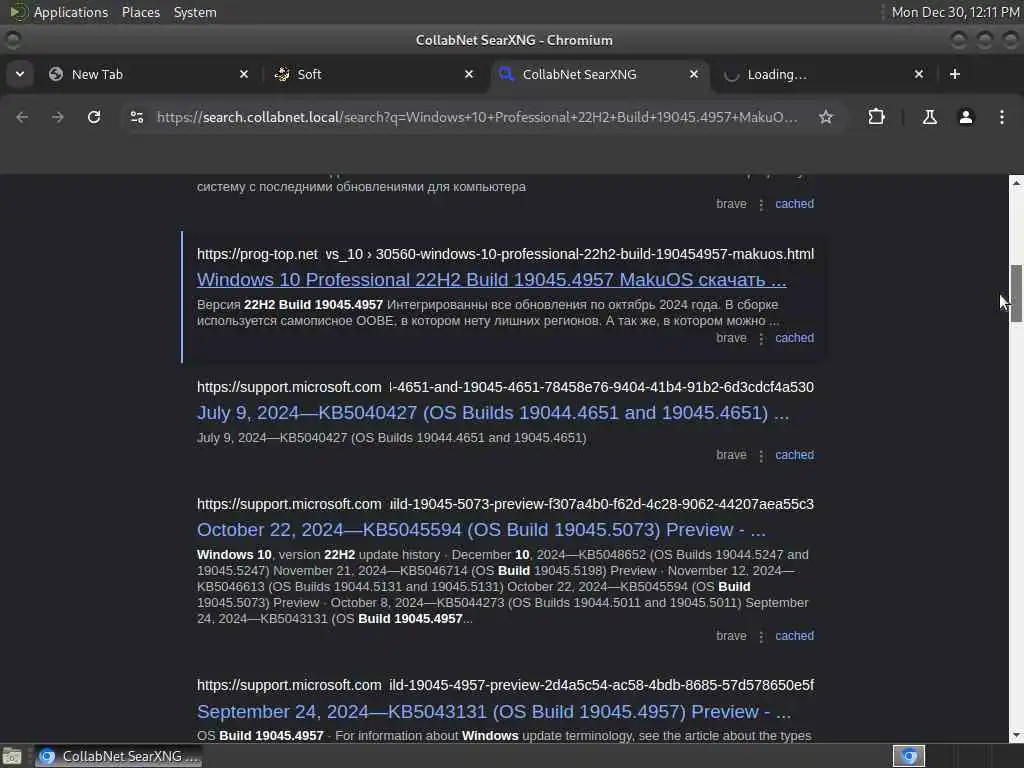Open the Places menu
The width and height of the screenshot is (1024, 768).
(x=140, y=12)
